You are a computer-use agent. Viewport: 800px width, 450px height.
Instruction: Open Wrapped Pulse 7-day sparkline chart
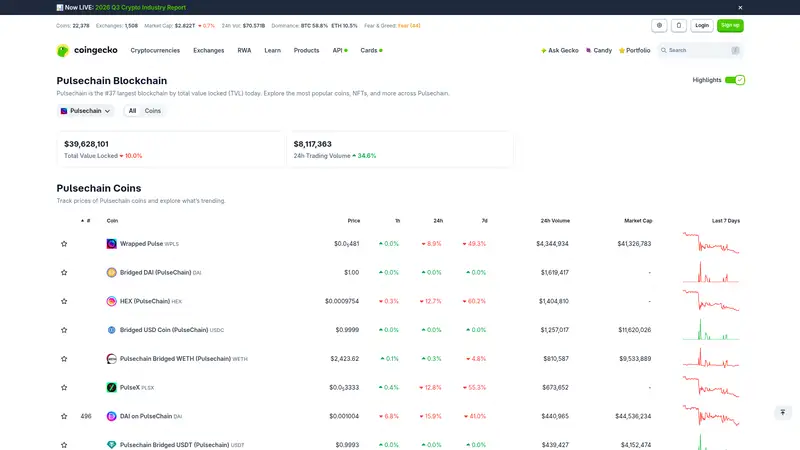pos(711,243)
